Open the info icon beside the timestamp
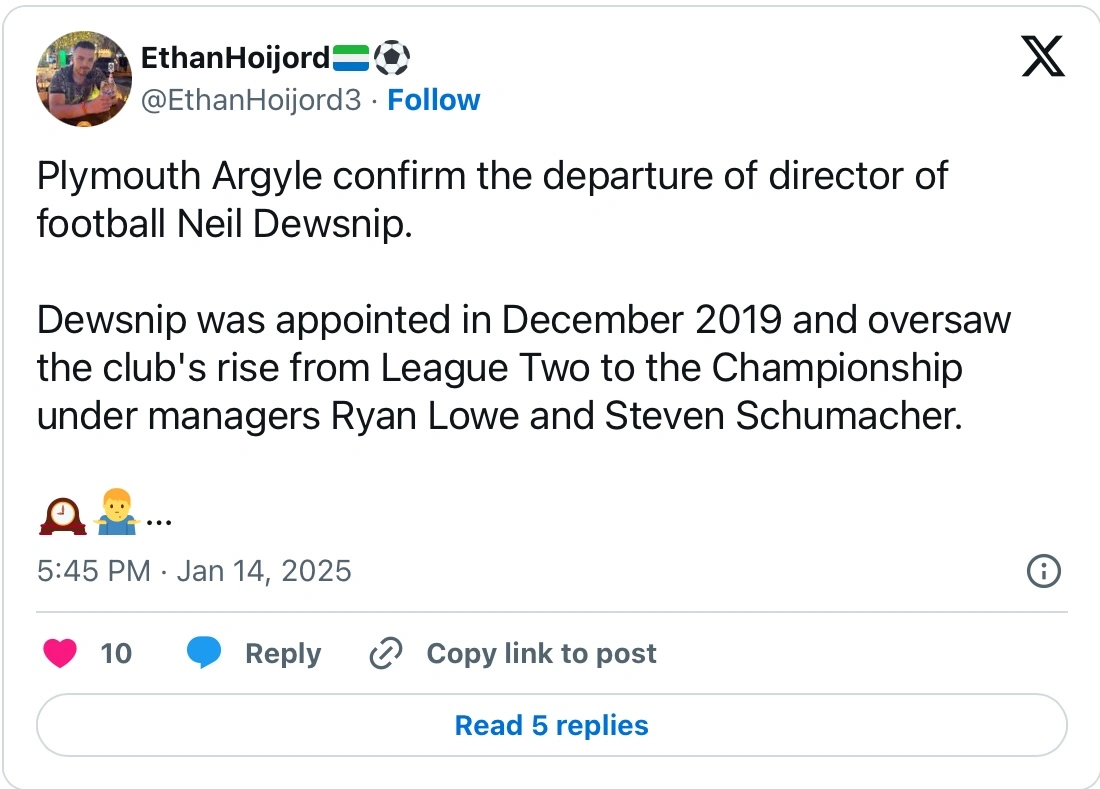The image size is (1100, 789). point(1043,571)
